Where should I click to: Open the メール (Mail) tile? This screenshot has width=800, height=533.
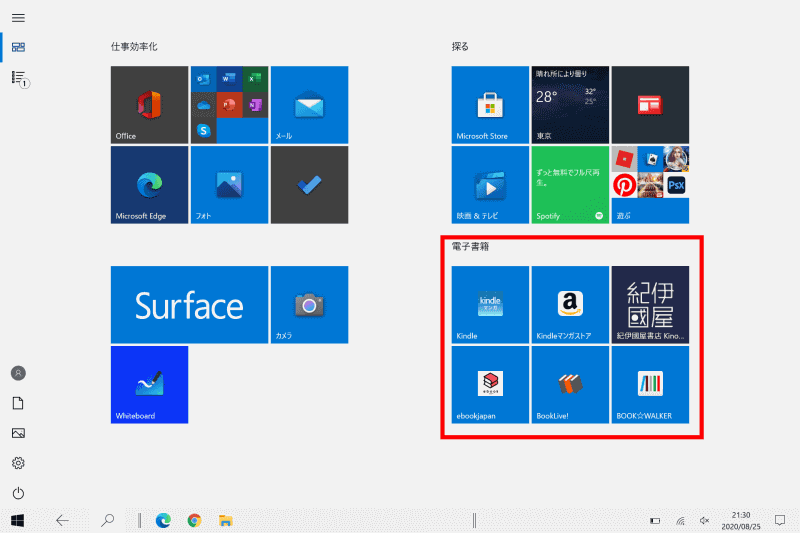point(310,105)
